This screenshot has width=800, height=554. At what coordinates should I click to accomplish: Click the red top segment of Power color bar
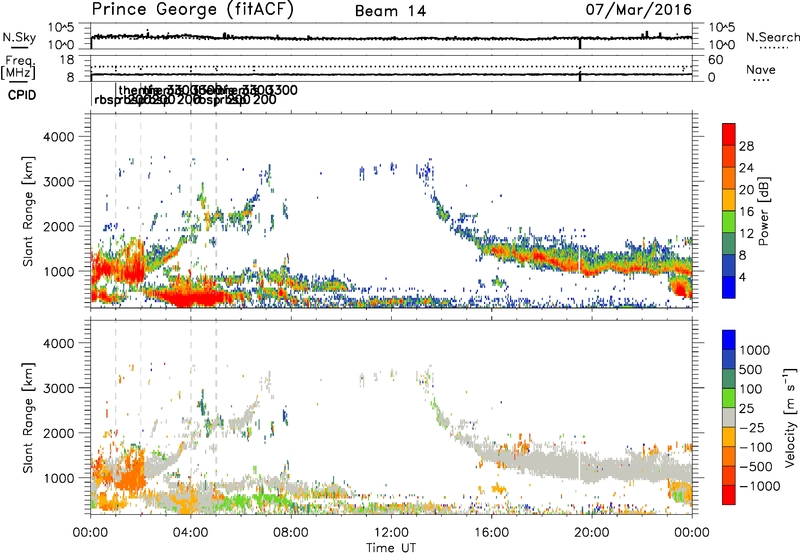coord(729,134)
